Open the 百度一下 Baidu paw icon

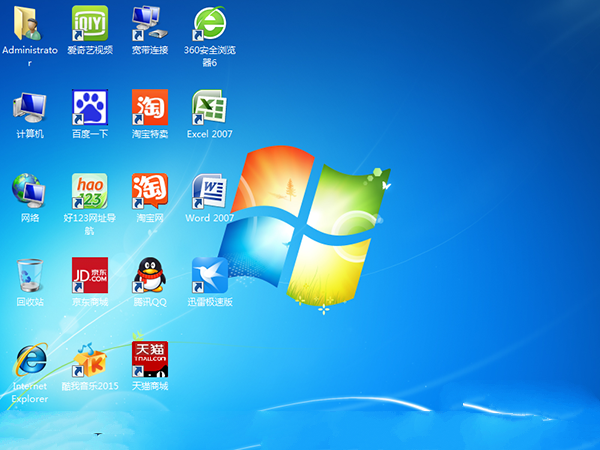pos(90,107)
